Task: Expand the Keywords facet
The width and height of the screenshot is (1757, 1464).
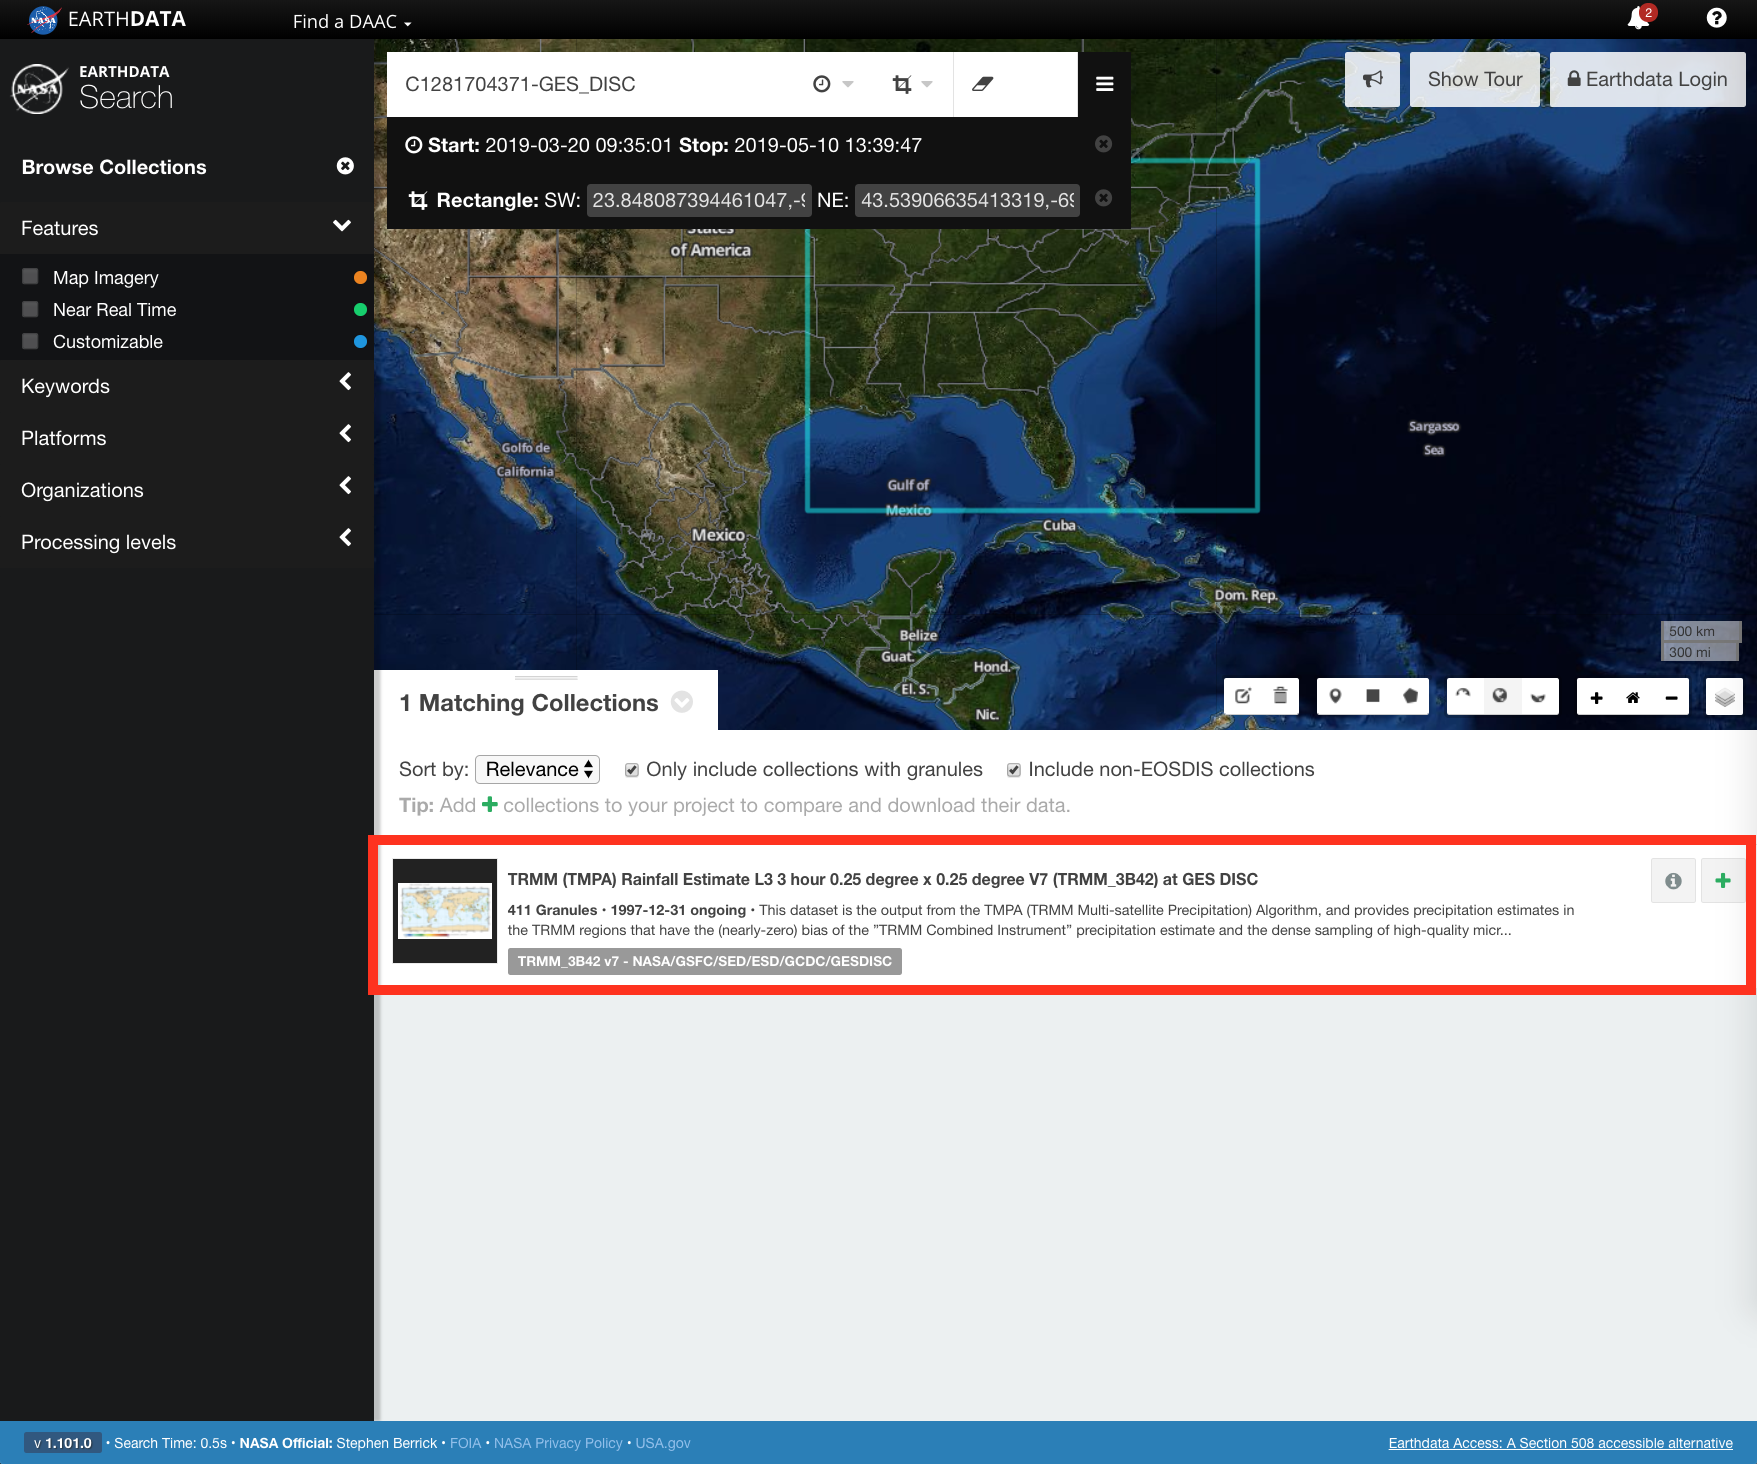Action: 345,382
